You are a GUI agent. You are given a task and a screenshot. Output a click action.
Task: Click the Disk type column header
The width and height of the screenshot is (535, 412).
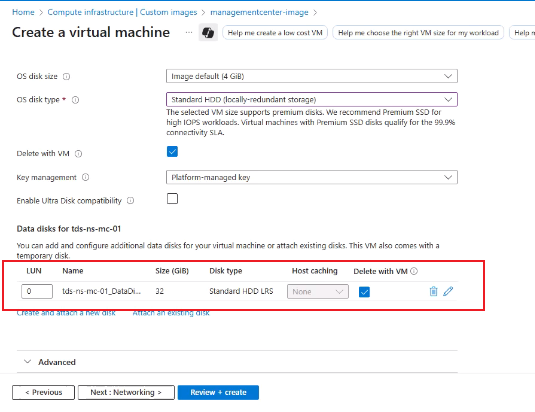pos(226,271)
